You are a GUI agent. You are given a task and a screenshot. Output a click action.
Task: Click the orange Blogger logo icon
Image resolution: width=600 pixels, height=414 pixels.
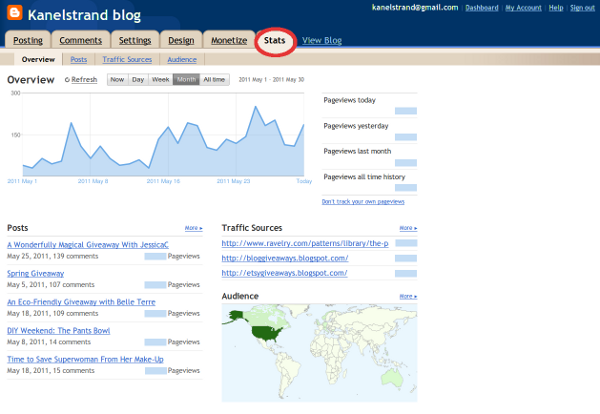(15, 13)
